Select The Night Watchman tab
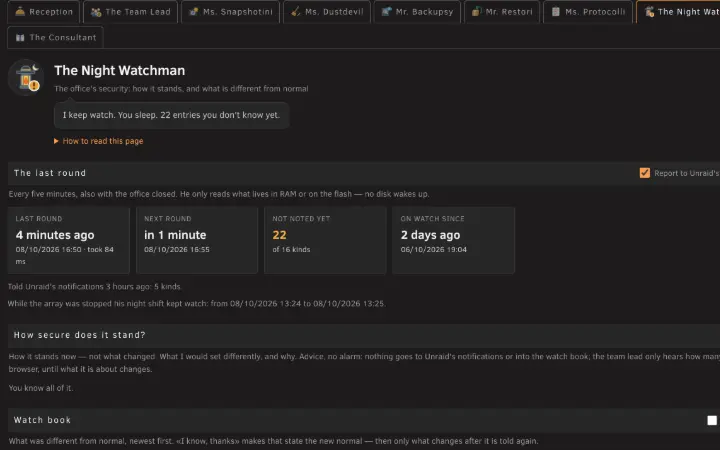The width and height of the screenshot is (720, 450). pos(678,12)
